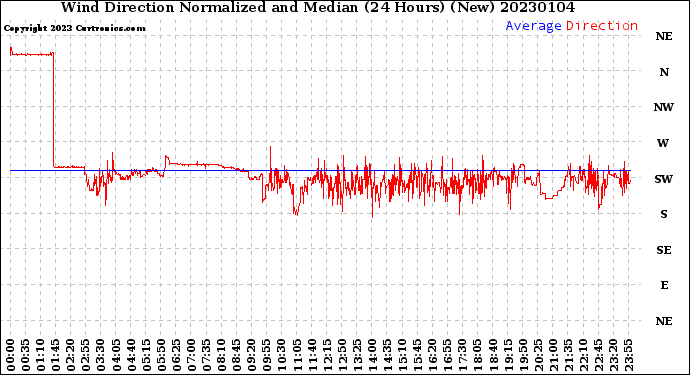The width and height of the screenshot is (690, 375).
Task: Click the 01:10 time label
Action: [40, 355]
